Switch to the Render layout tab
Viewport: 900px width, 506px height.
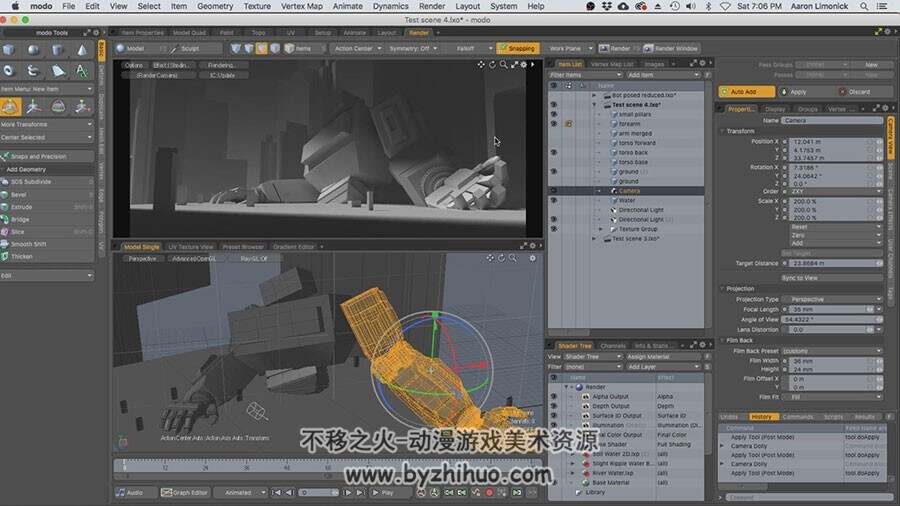tap(418, 33)
